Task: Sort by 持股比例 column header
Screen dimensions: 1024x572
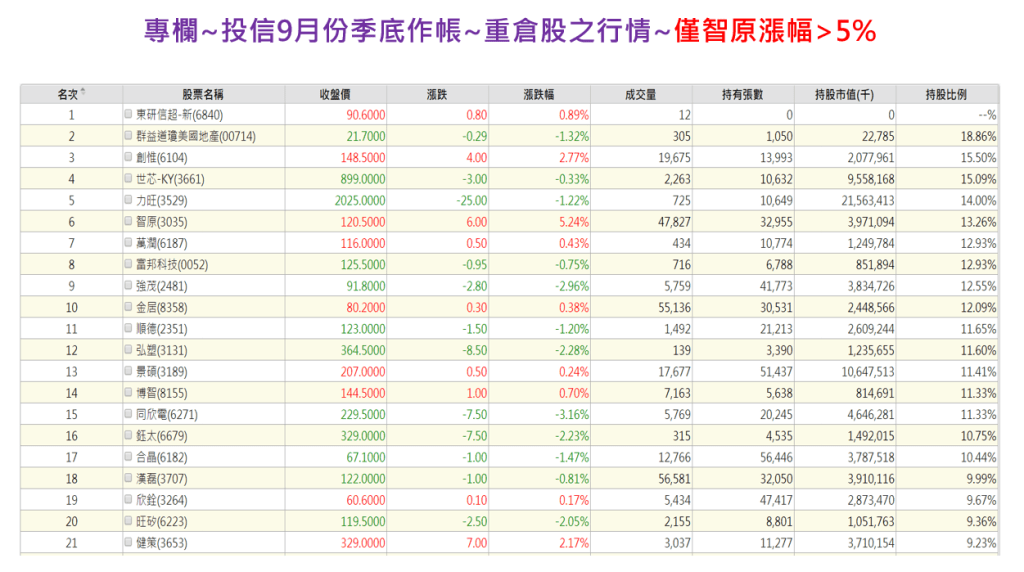Action: [x=946, y=94]
